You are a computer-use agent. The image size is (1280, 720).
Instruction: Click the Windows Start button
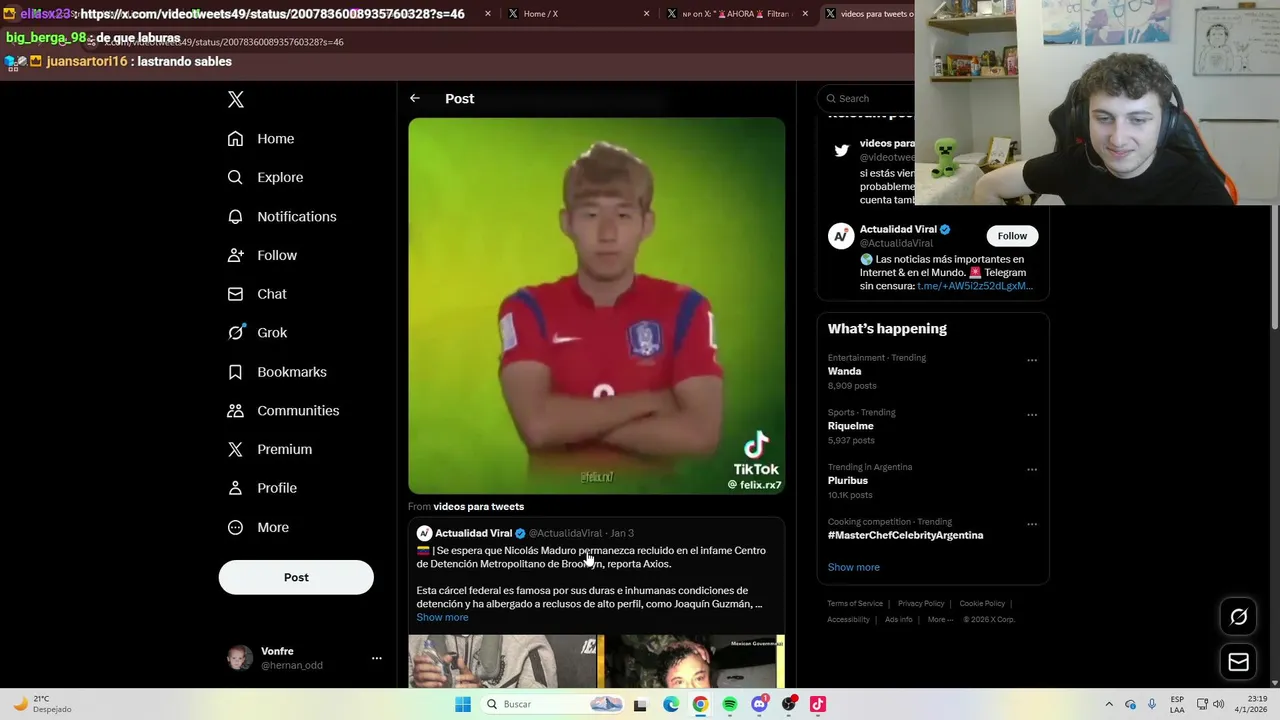click(x=463, y=704)
